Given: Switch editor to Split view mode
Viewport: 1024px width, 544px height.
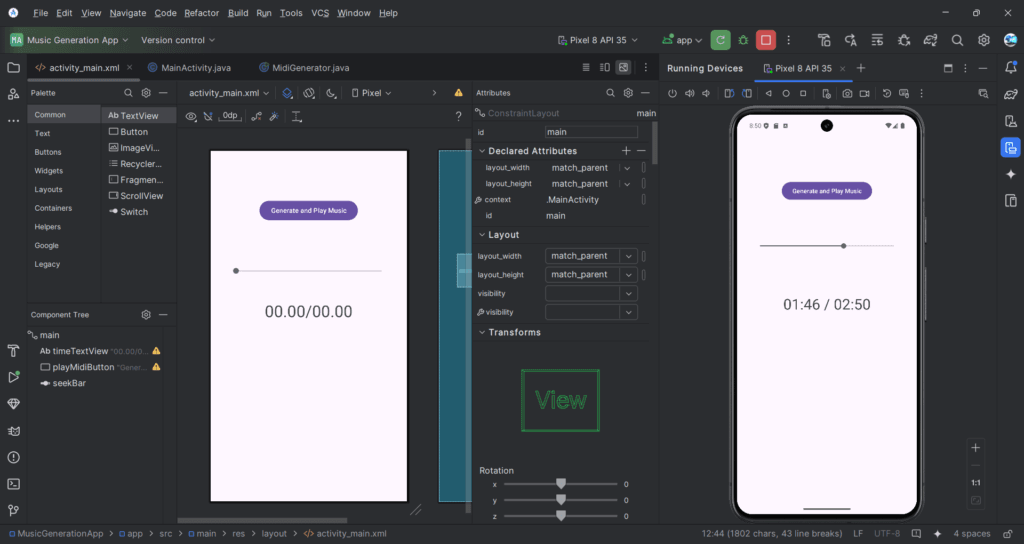Looking at the screenshot, I should 605,67.
